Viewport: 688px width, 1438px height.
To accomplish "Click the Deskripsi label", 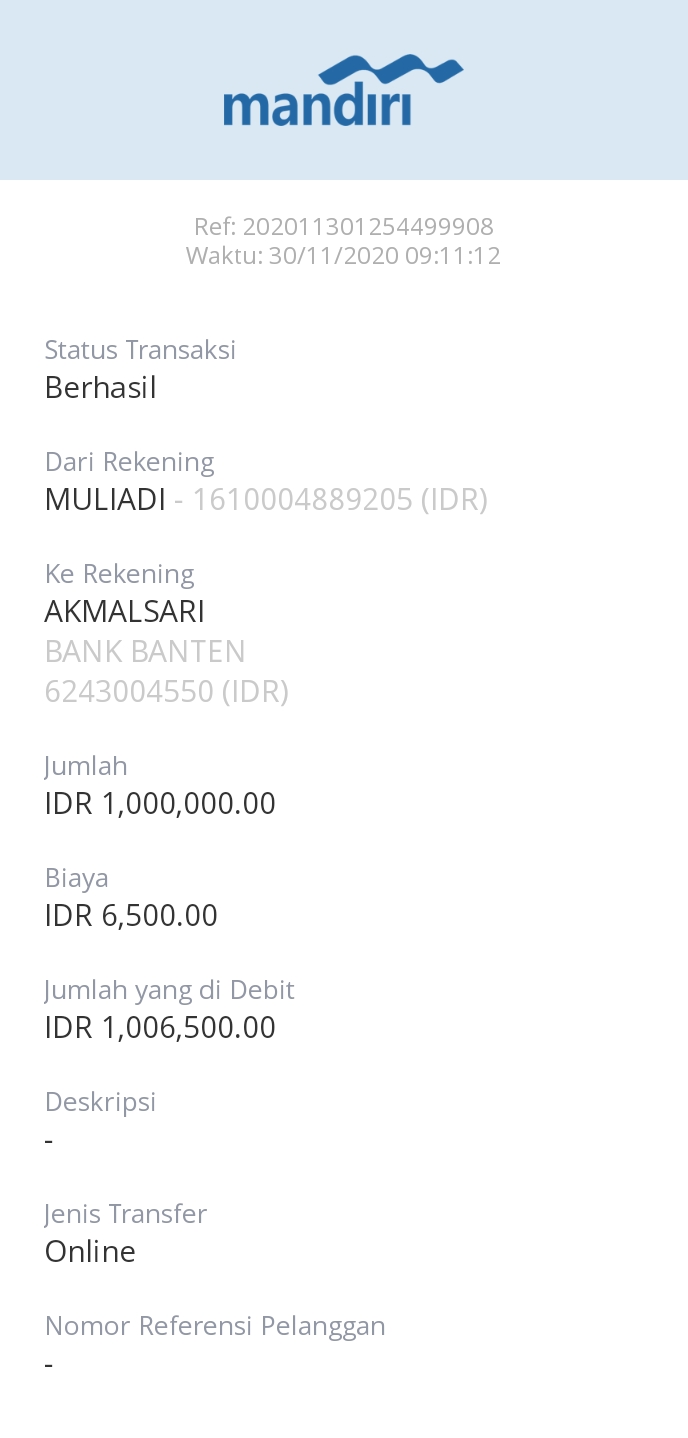I will click(x=100, y=1102).
